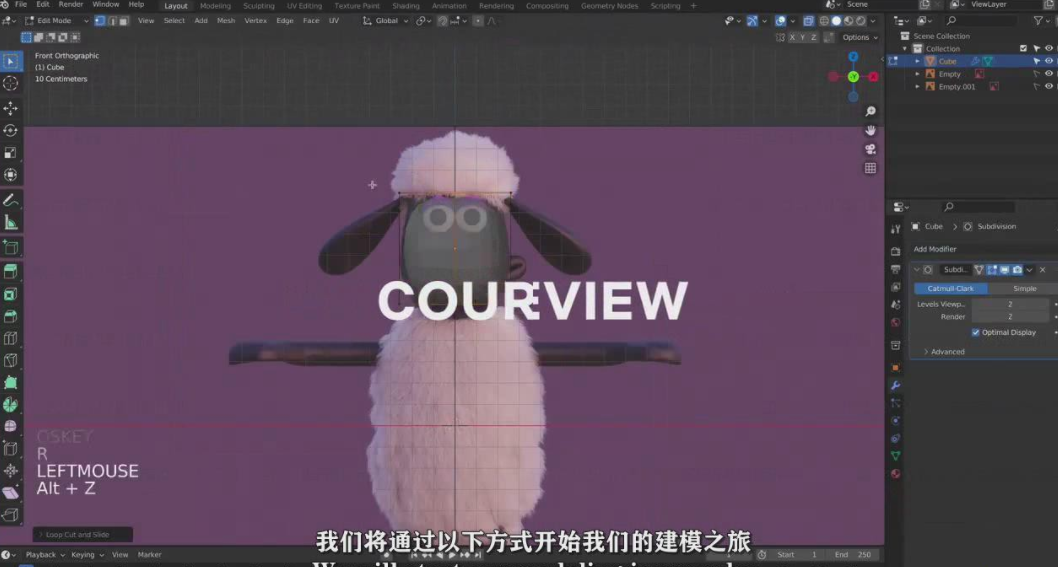Hide Empty.001 with its eye icon
Viewport: 1058px width, 567px height.
(x=1049, y=86)
